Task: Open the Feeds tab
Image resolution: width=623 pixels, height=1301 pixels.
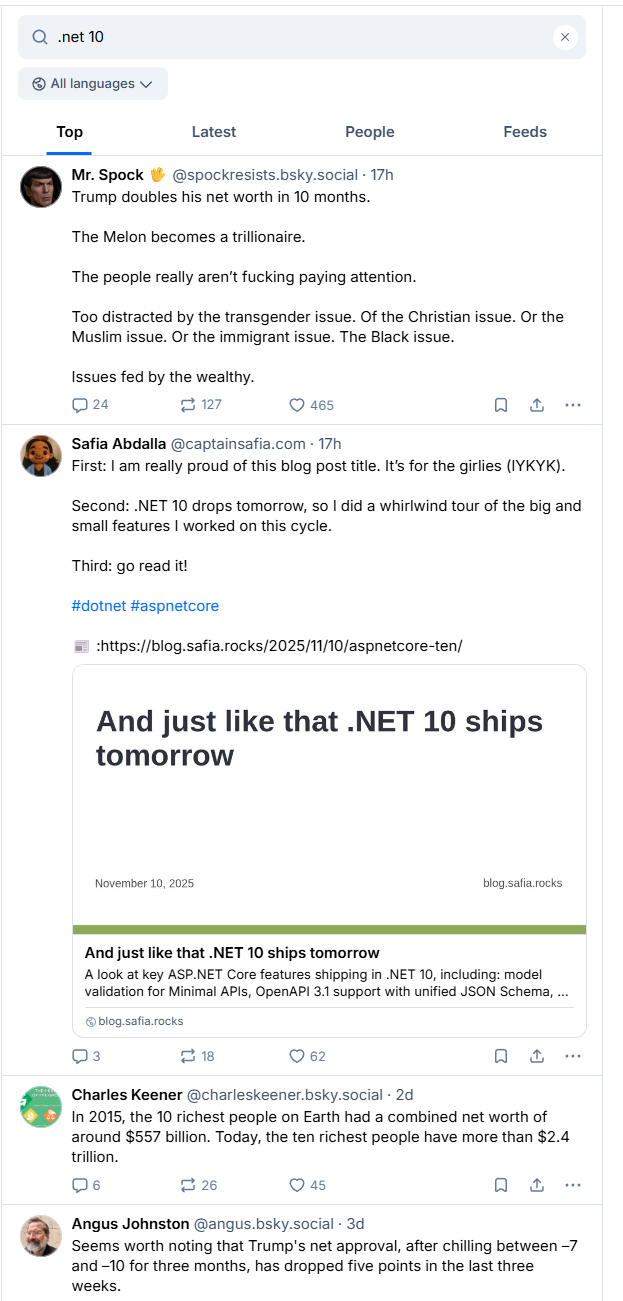Action: pos(525,132)
